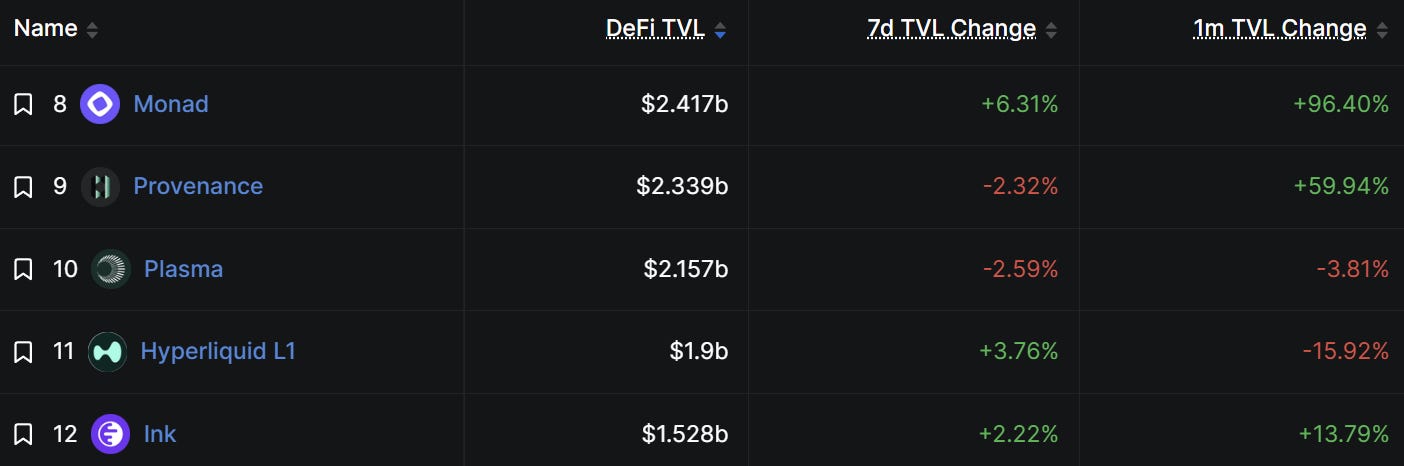Click the 1m TVL Change sort arrows
The image size is (1404, 466).
click(1382, 30)
